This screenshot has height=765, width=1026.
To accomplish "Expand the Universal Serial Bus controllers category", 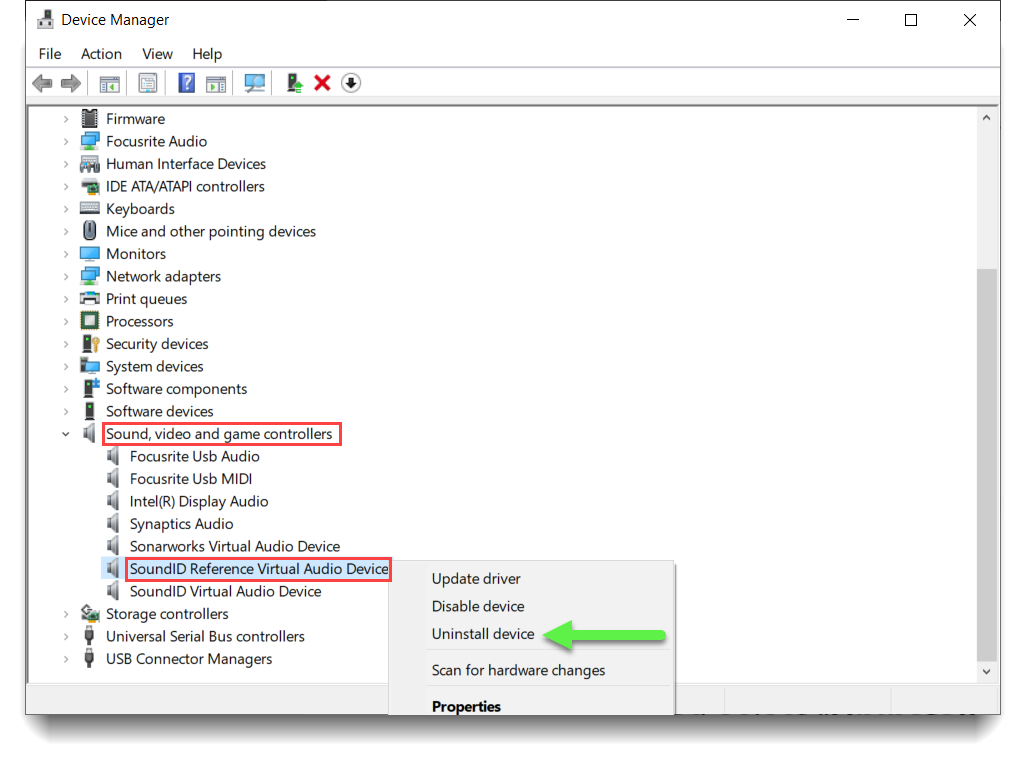I will click(x=65, y=636).
